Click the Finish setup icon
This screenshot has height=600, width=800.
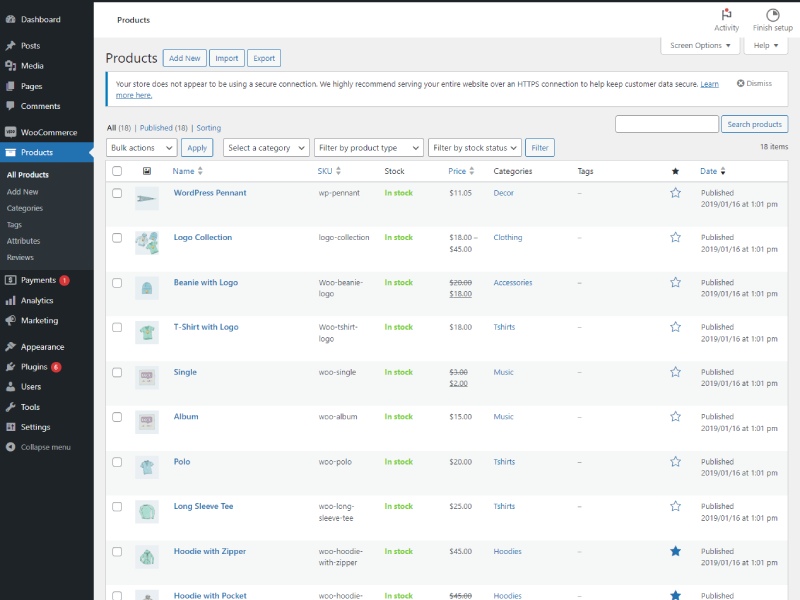pyautogui.click(x=772, y=14)
